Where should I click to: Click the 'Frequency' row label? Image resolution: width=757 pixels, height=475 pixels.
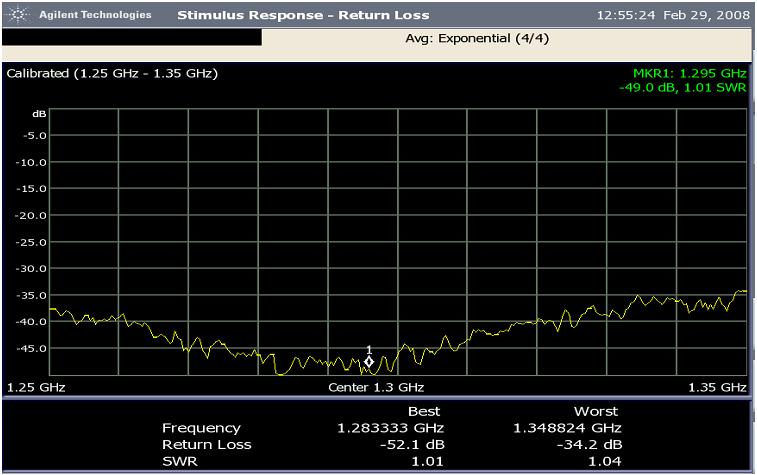[201, 428]
